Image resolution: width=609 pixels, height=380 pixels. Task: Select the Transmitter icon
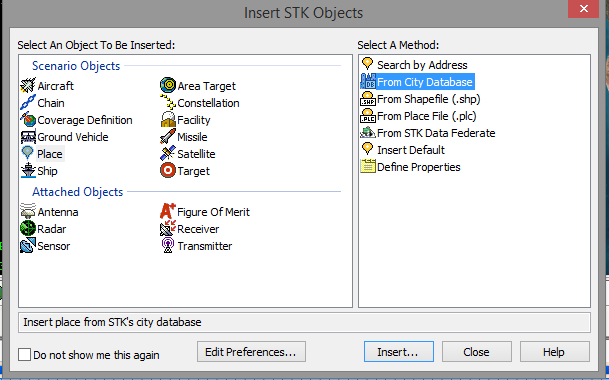pyautogui.click(x=168, y=246)
